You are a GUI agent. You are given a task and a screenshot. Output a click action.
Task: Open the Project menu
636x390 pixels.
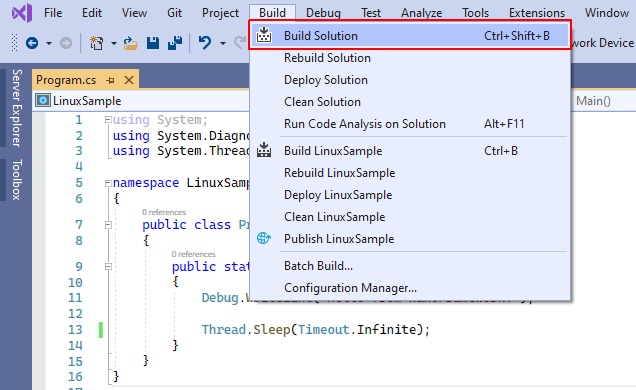[x=220, y=13]
